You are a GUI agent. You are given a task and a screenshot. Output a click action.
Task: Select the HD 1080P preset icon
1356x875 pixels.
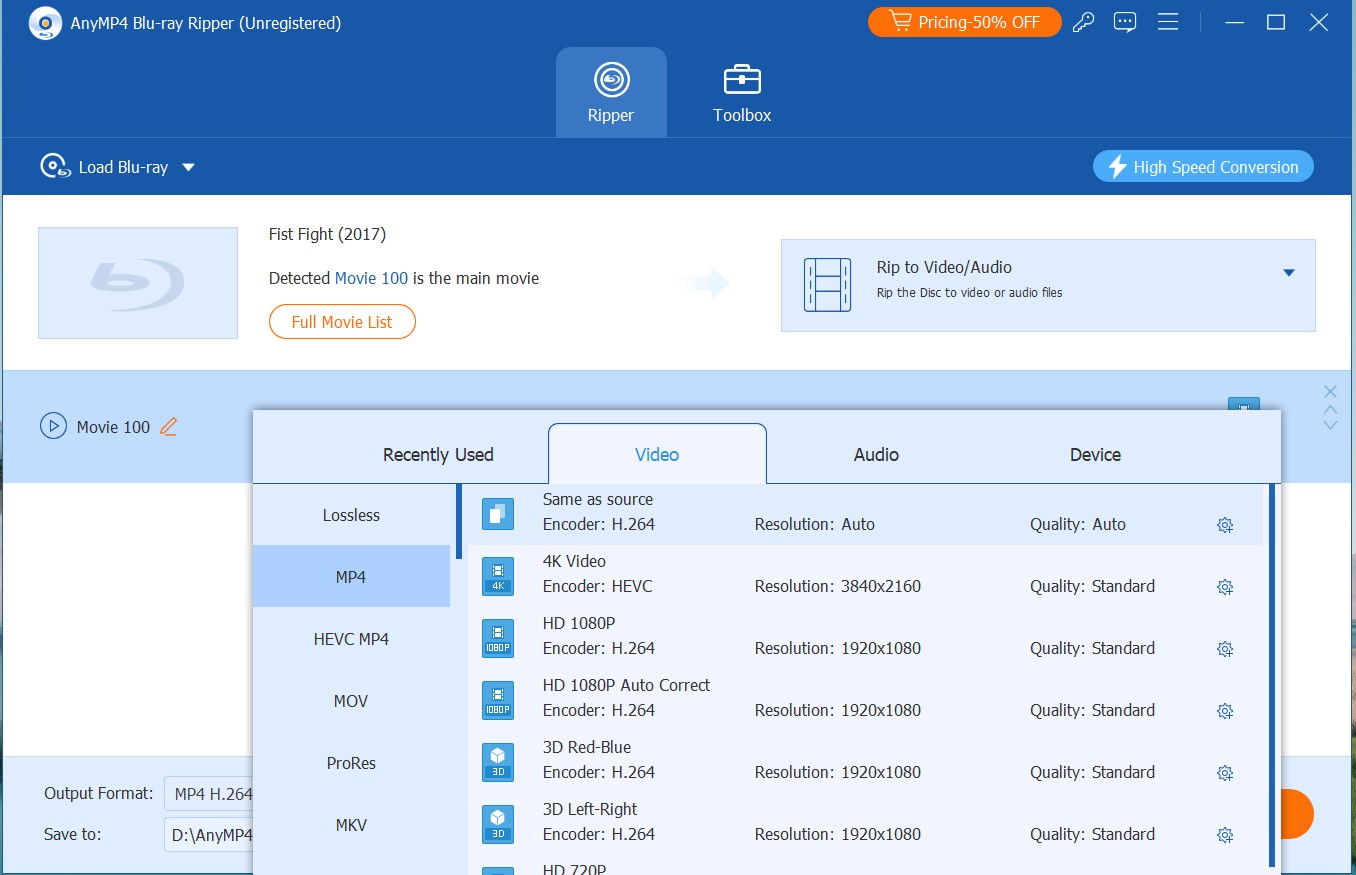497,638
